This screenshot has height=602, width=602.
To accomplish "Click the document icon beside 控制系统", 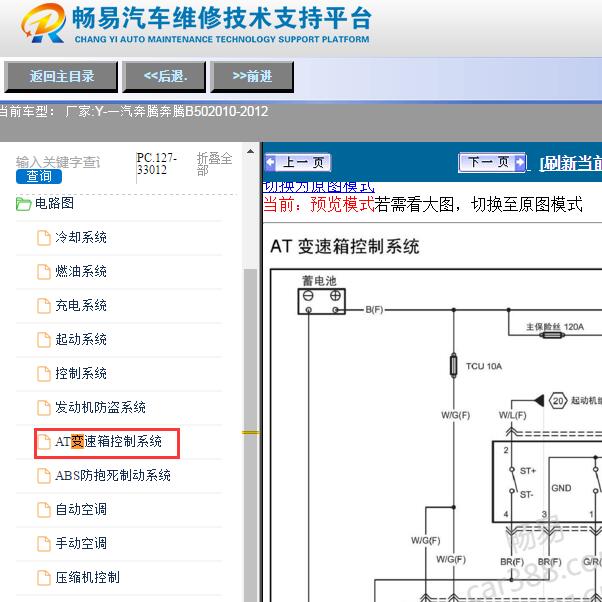I will pyautogui.click(x=44, y=374).
